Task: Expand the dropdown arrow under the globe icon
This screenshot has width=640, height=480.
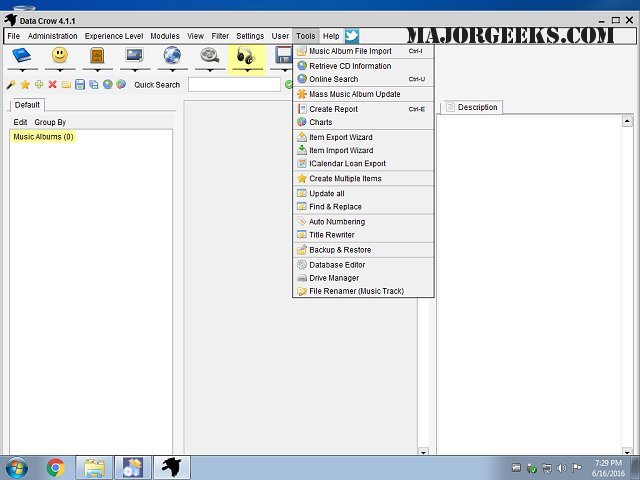Action: coord(173,70)
